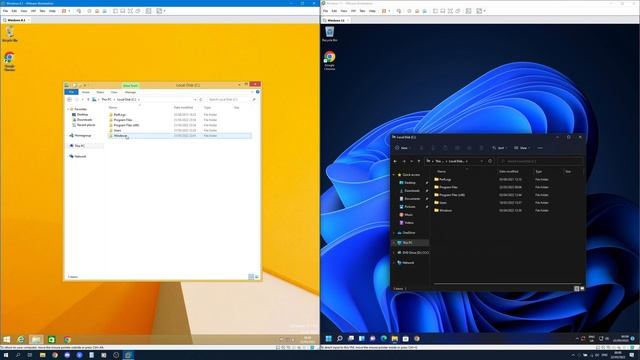Click the search box in dark Explorer

pyautogui.click(x=540, y=161)
